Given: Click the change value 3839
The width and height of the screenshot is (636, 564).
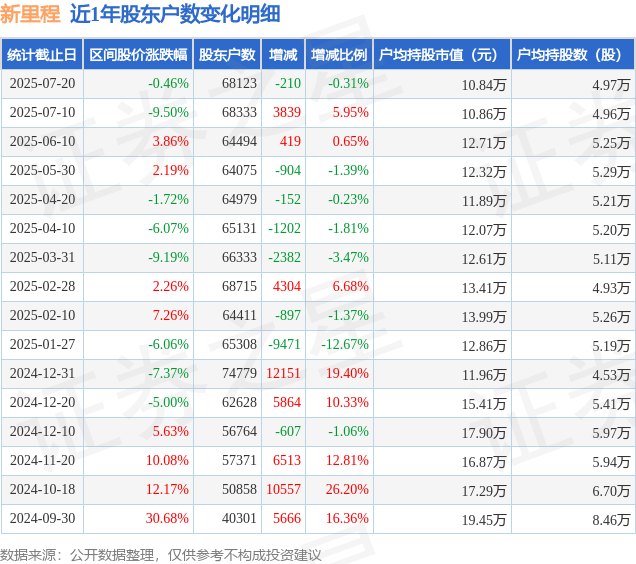Looking at the screenshot, I should (x=287, y=112).
